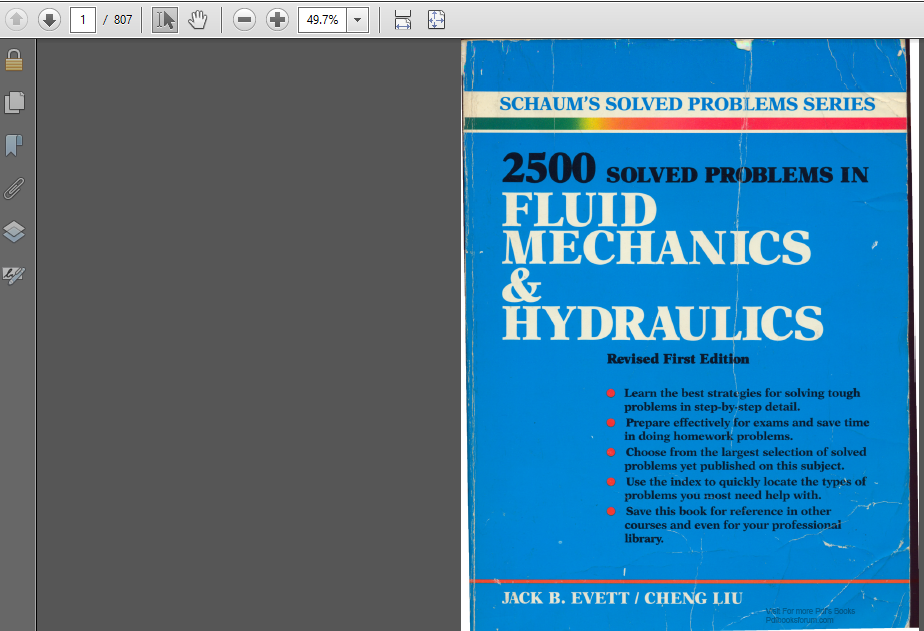Open the Bookmarks panel
The height and width of the screenshot is (631, 924).
tap(14, 146)
